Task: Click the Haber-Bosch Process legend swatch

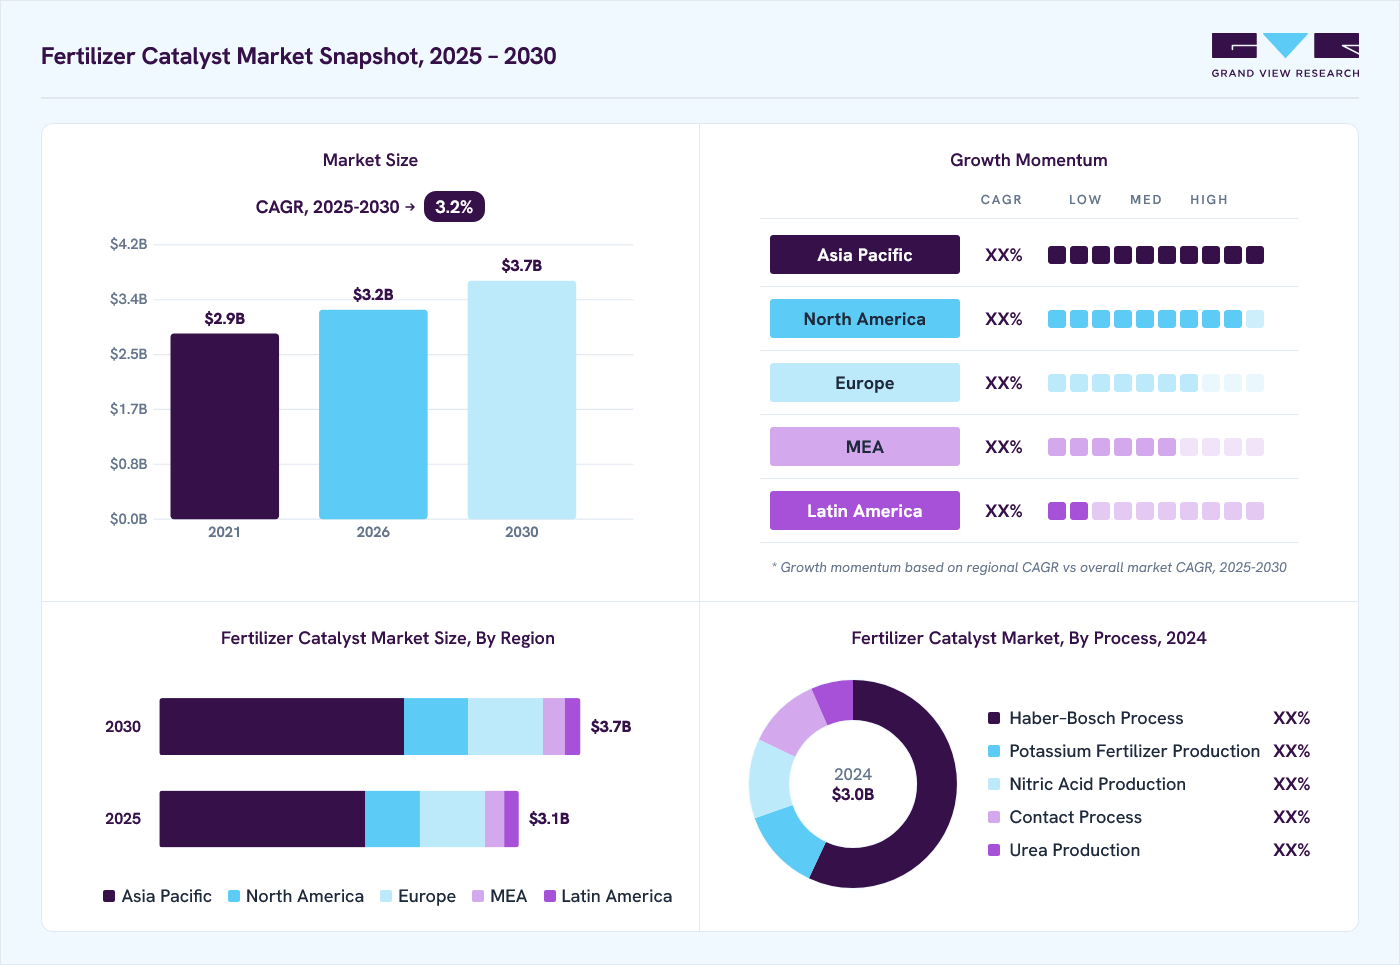Action: click(994, 718)
